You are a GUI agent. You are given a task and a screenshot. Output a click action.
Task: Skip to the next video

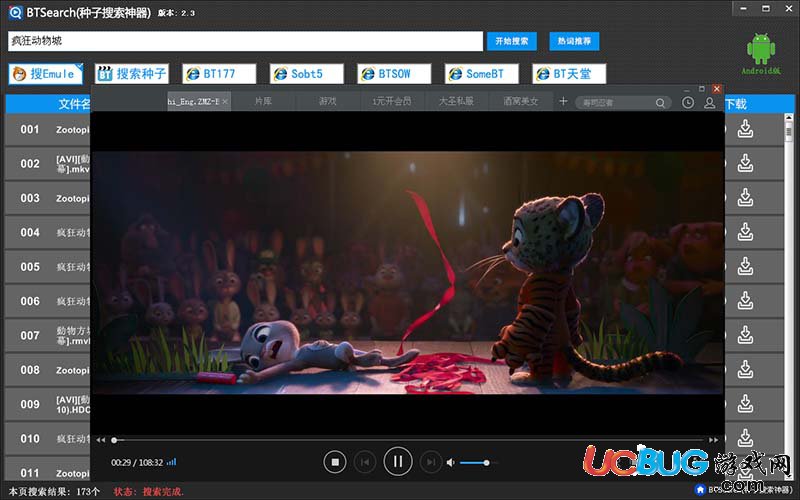431,462
